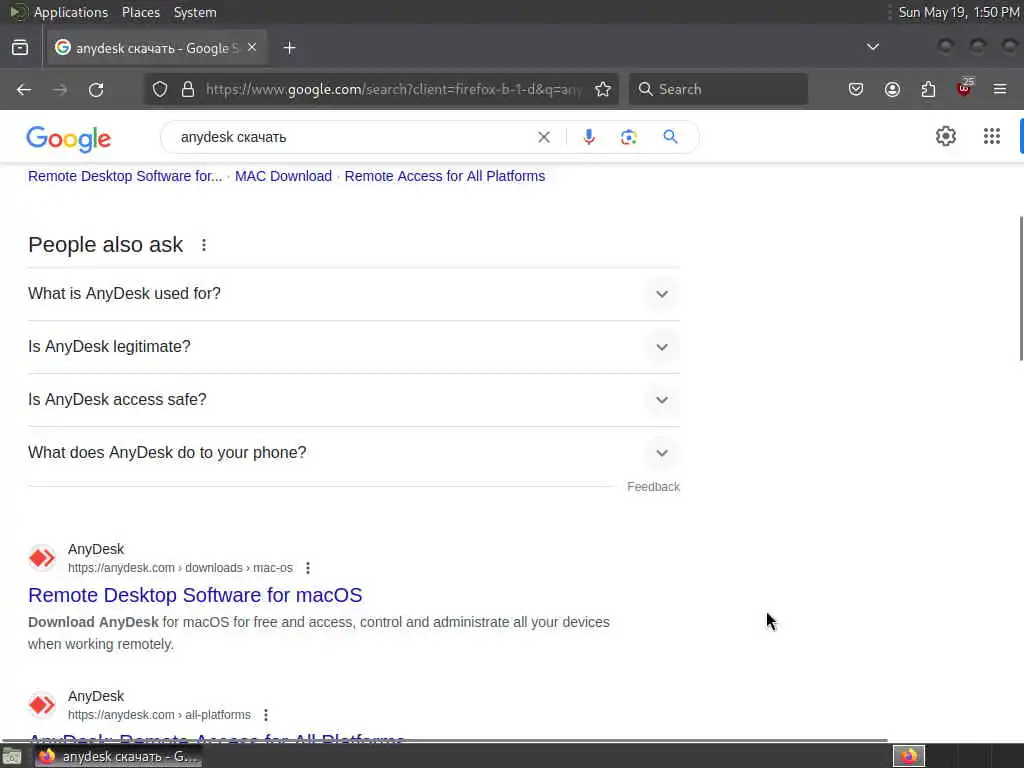Image resolution: width=1024 pixels, height=768 pixels.
Task: Click the Firefox back arrow button
Action: pos(24,89)
